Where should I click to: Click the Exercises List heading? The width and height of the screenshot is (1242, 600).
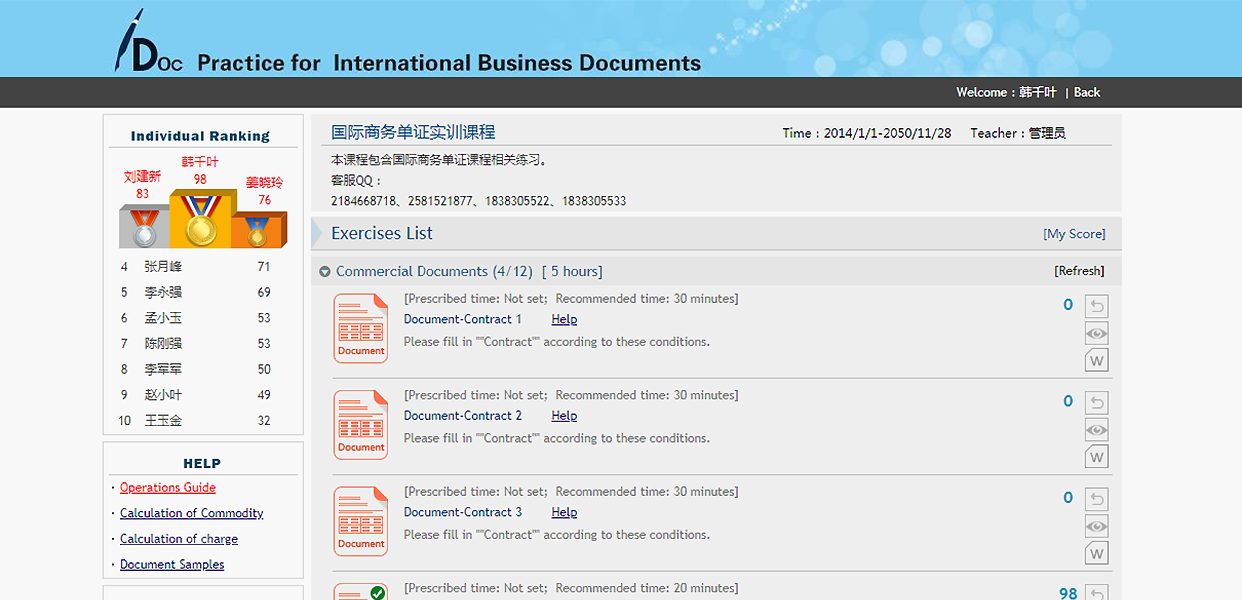tap(382, 233)
